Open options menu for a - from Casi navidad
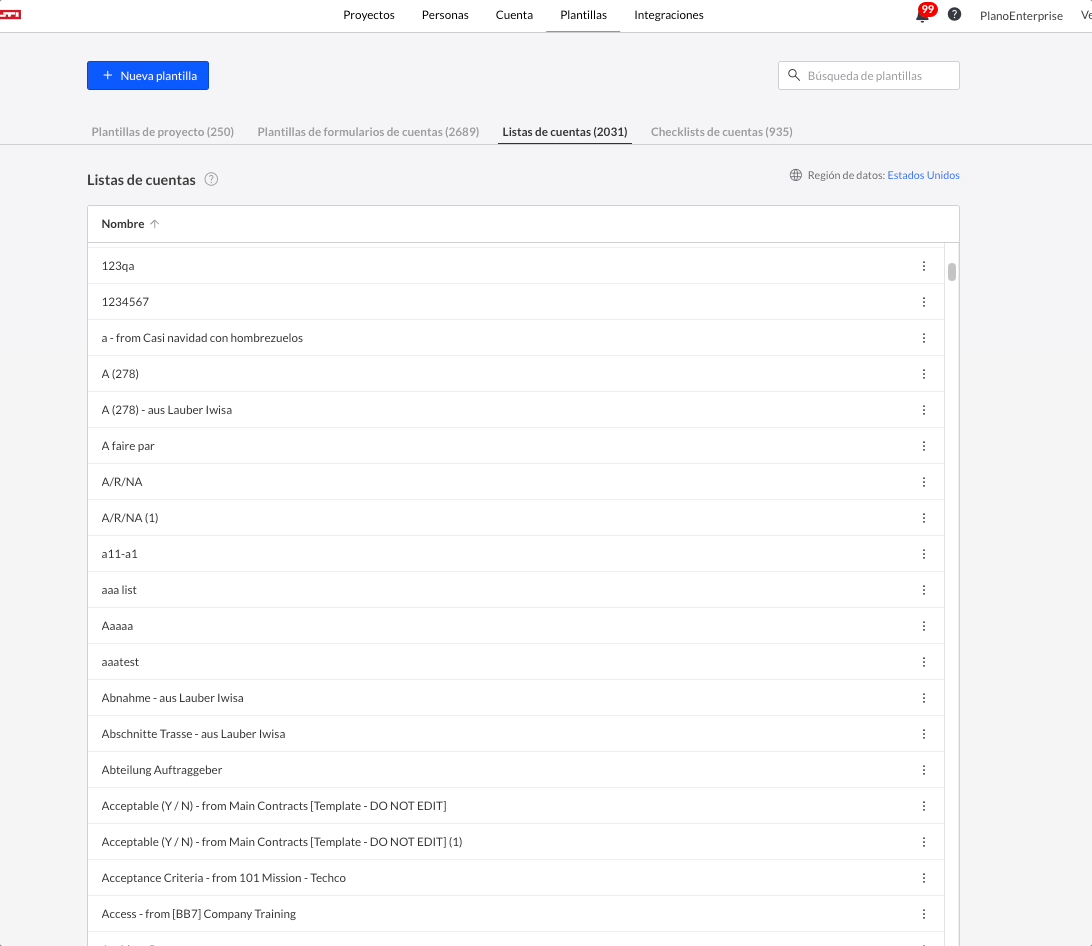Screen dimensions: 1092x946 pyautogui.click(x=923, y=338)
